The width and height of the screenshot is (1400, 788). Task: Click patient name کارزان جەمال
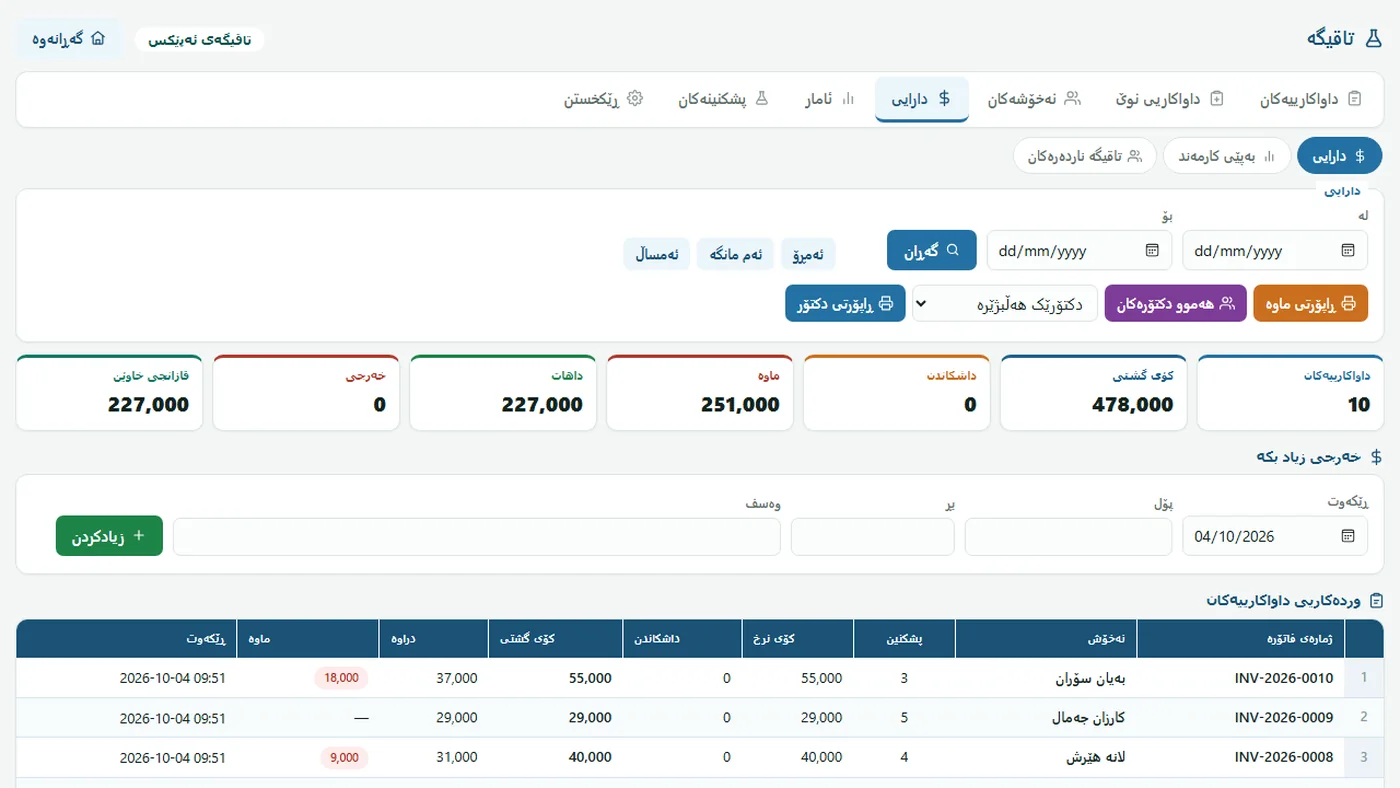tap(1089, 718)
